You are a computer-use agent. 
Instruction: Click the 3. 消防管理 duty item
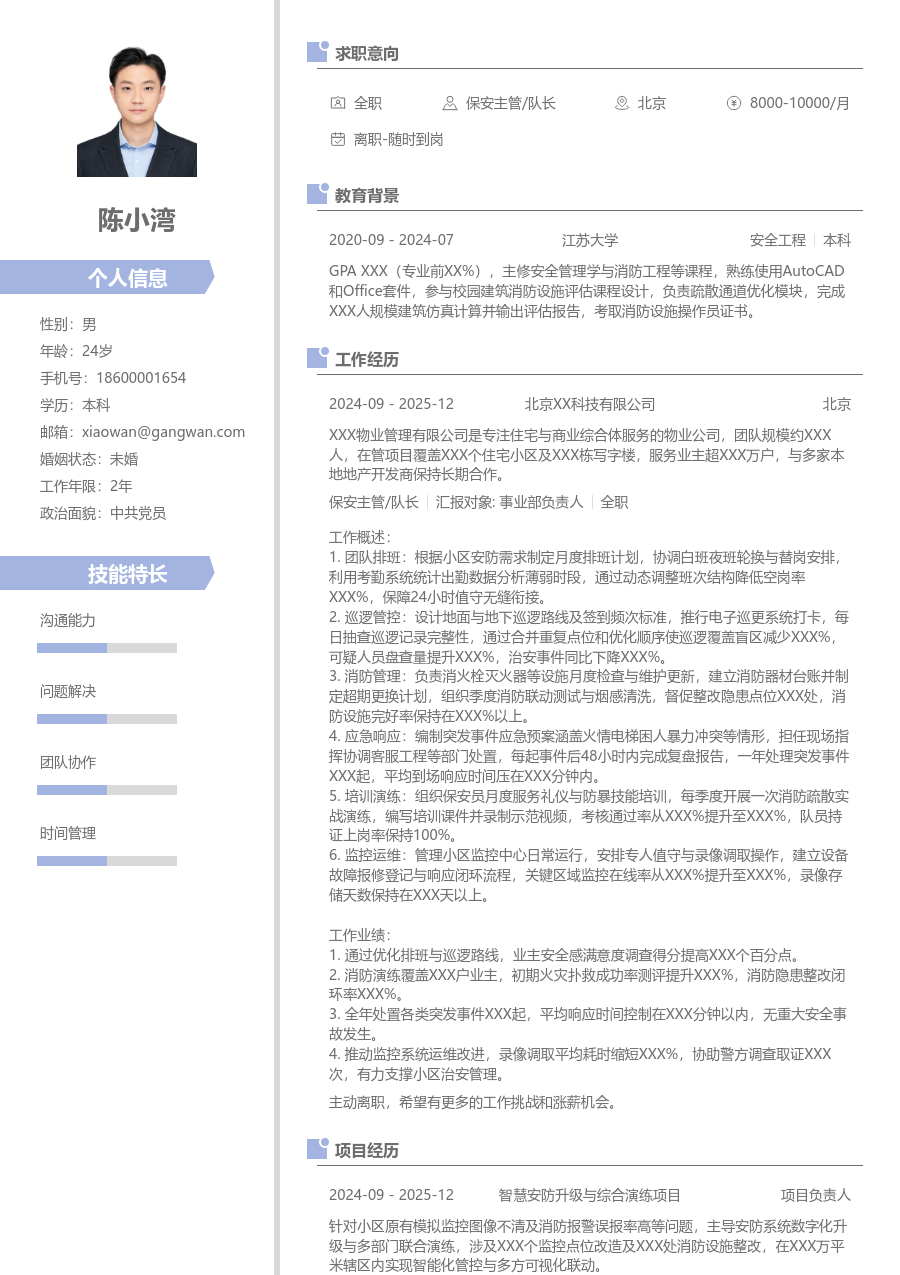click(x=589, y=696)
